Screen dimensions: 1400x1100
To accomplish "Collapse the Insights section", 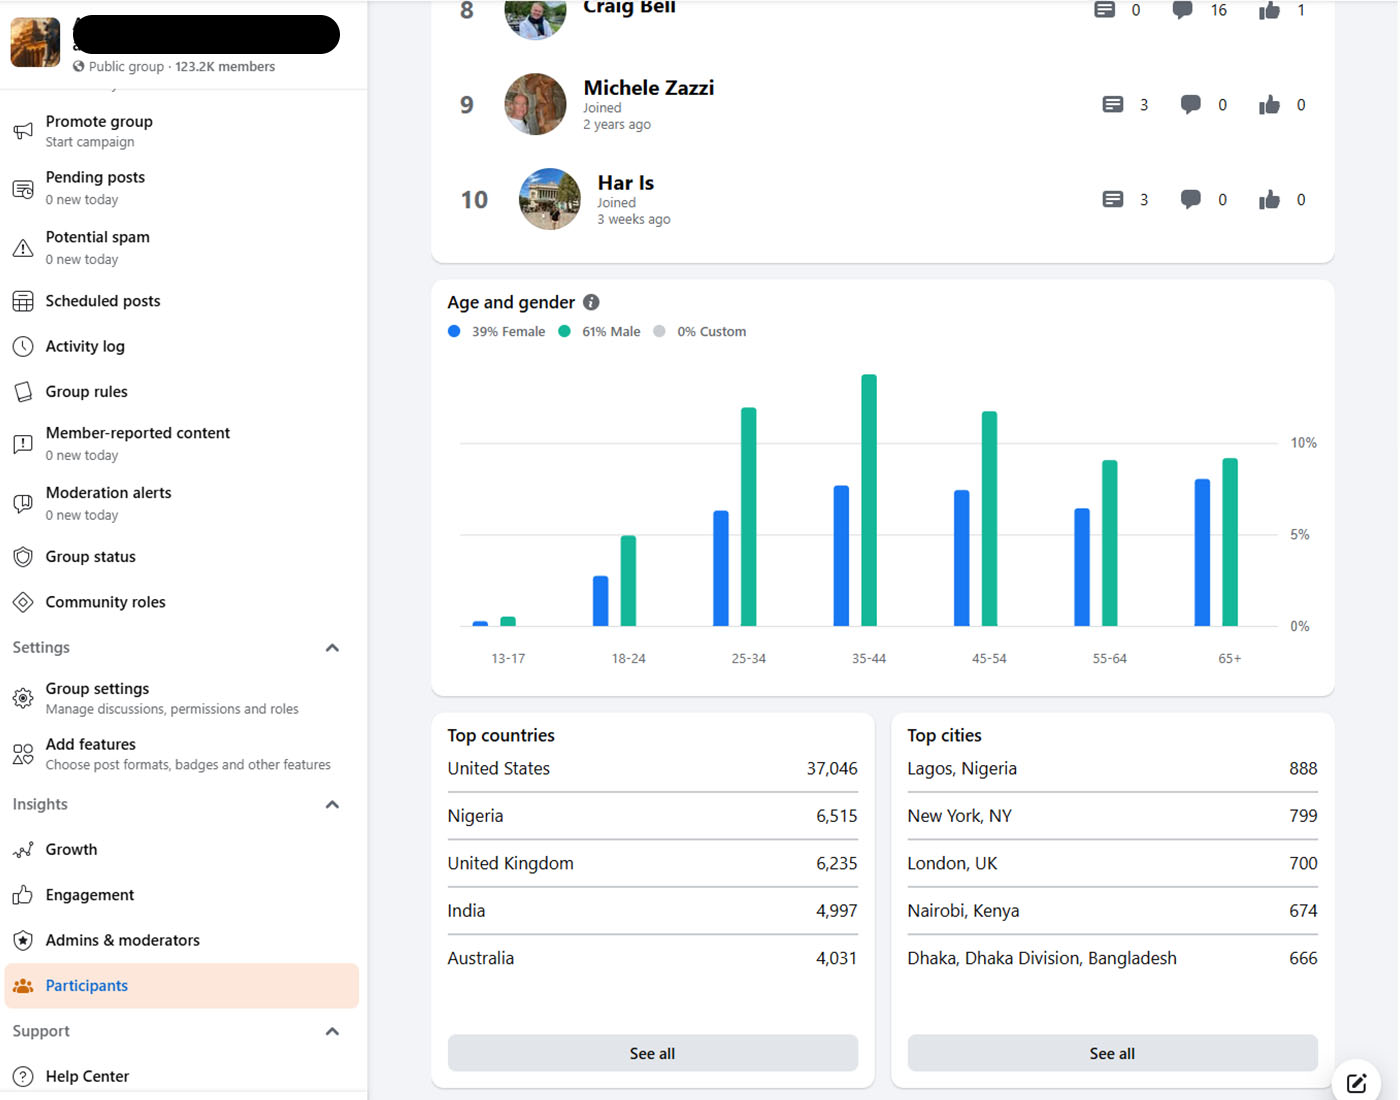I will click(x=332, y=805).
